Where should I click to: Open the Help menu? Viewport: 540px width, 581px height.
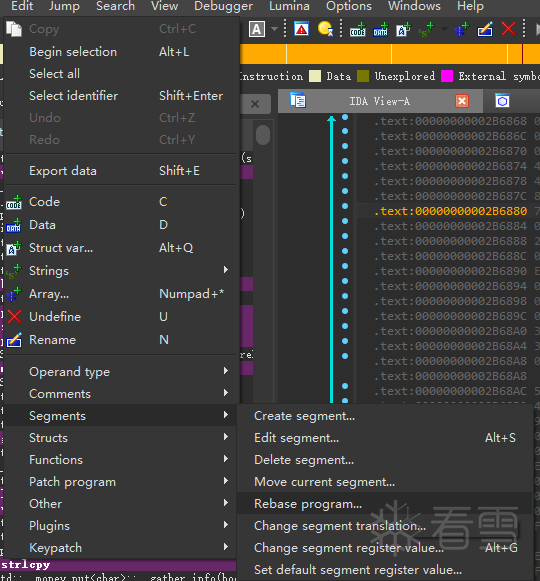tap(470, 6)
